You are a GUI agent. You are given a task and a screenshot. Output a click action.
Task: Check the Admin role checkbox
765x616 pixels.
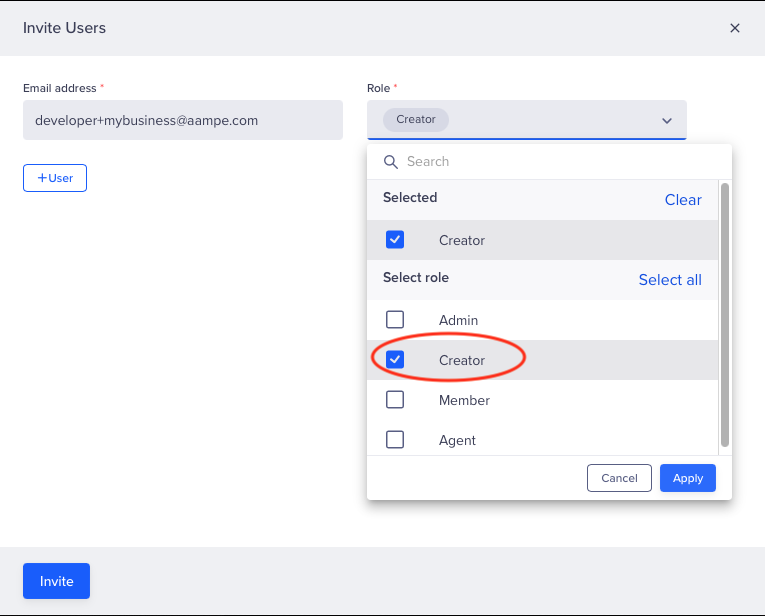point(395,319)
